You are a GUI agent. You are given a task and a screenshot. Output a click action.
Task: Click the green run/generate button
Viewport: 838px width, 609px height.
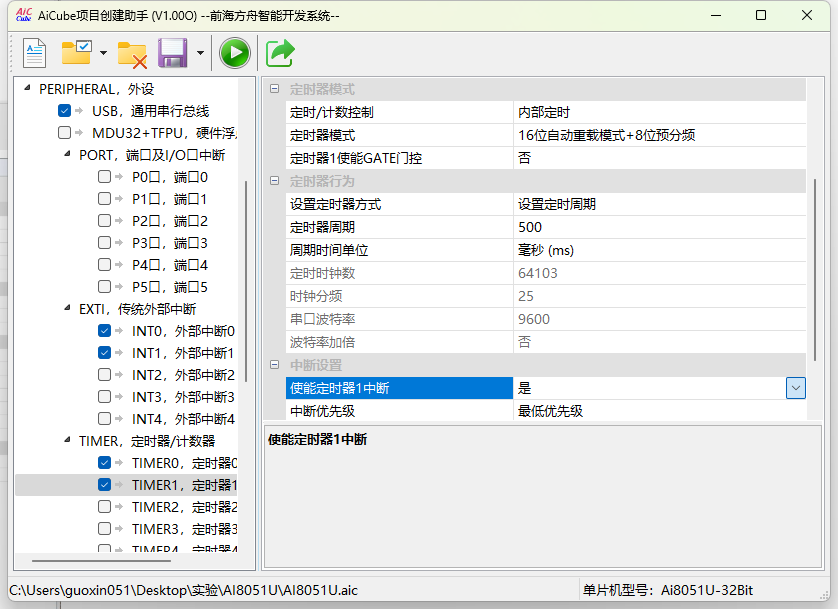pos(235,53)
